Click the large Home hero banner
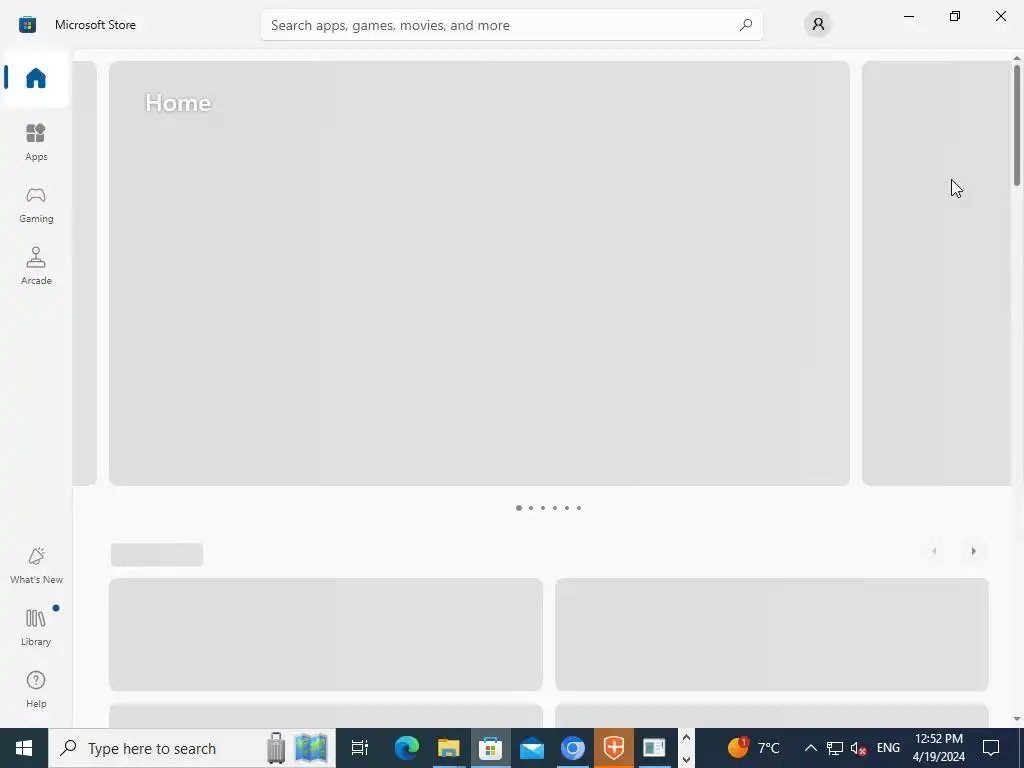The image size is (1024, 768). click(x=479, y=273)
